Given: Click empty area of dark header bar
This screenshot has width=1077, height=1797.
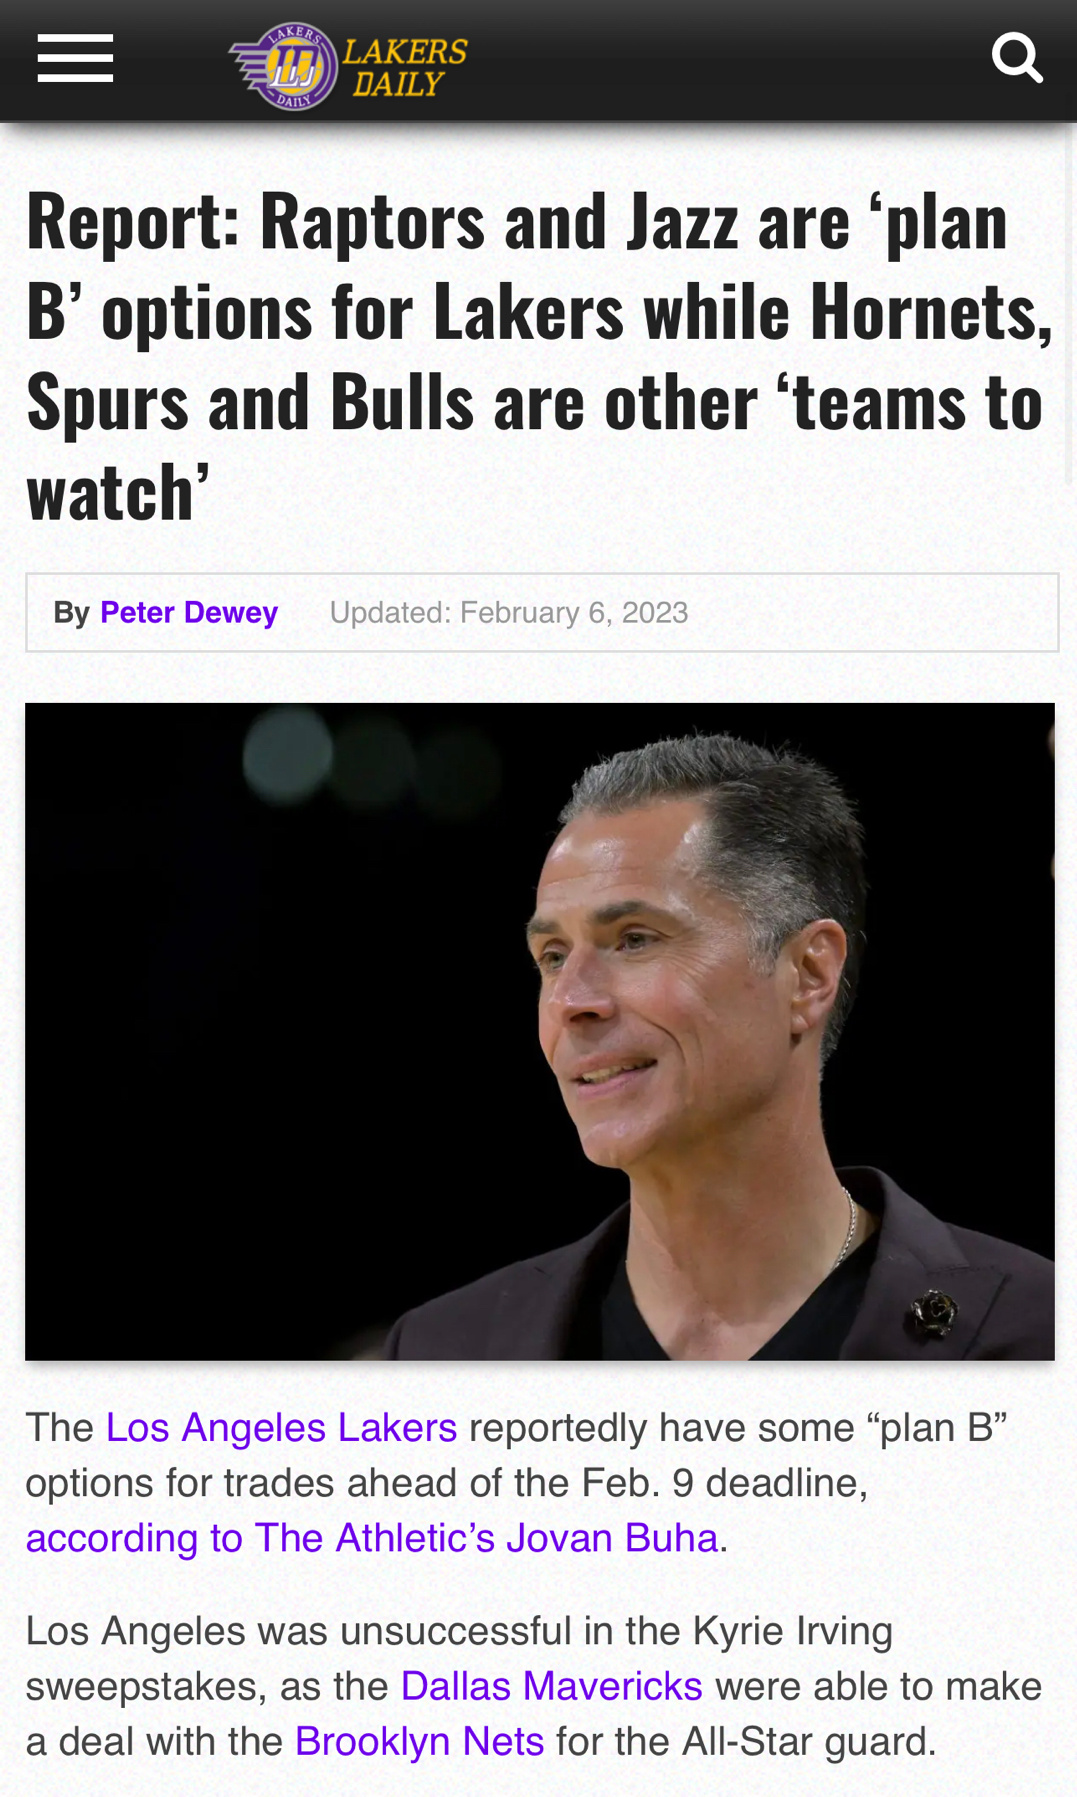Looking at the screenshot, I should click(730, 60).
